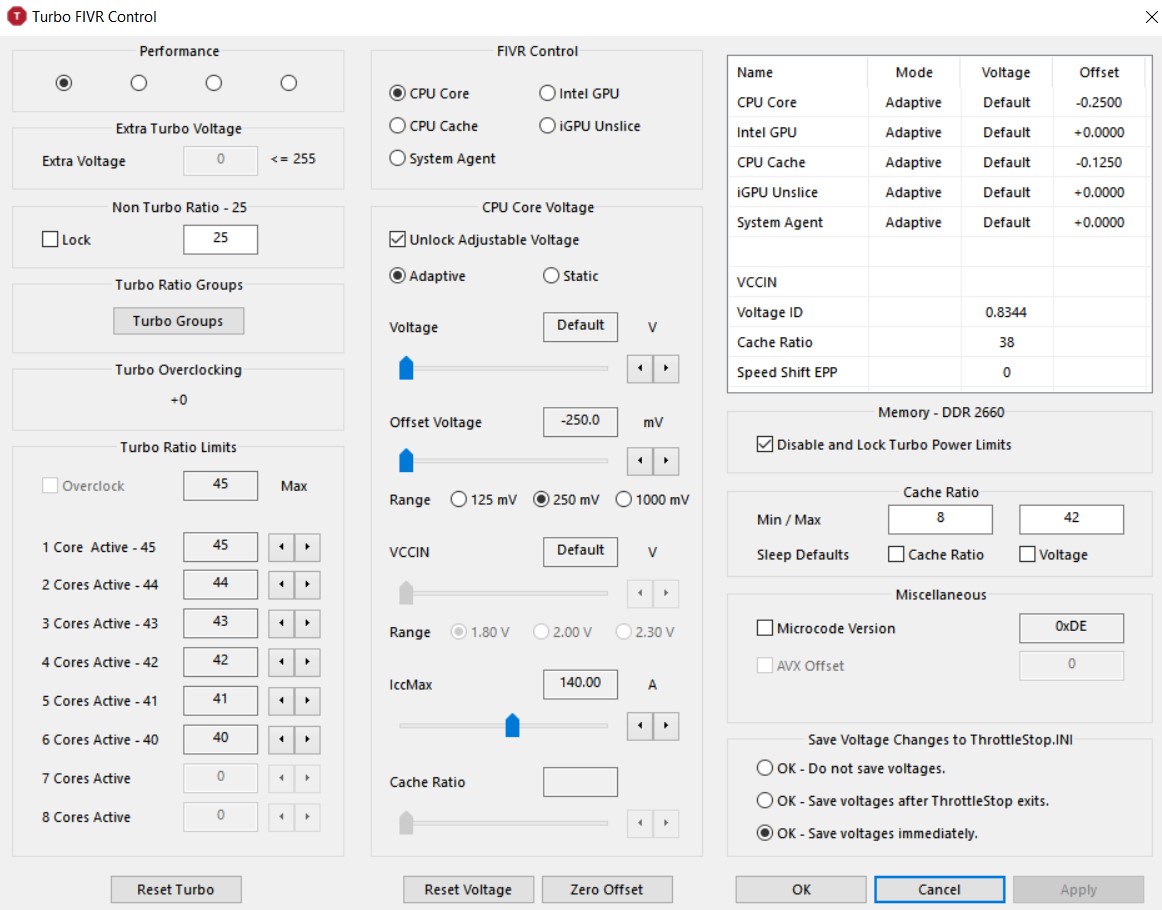Screen dimensions: 1162x910
Task: Decrease the 4 Cores Active ratio arrow
Action: [282, 662]
